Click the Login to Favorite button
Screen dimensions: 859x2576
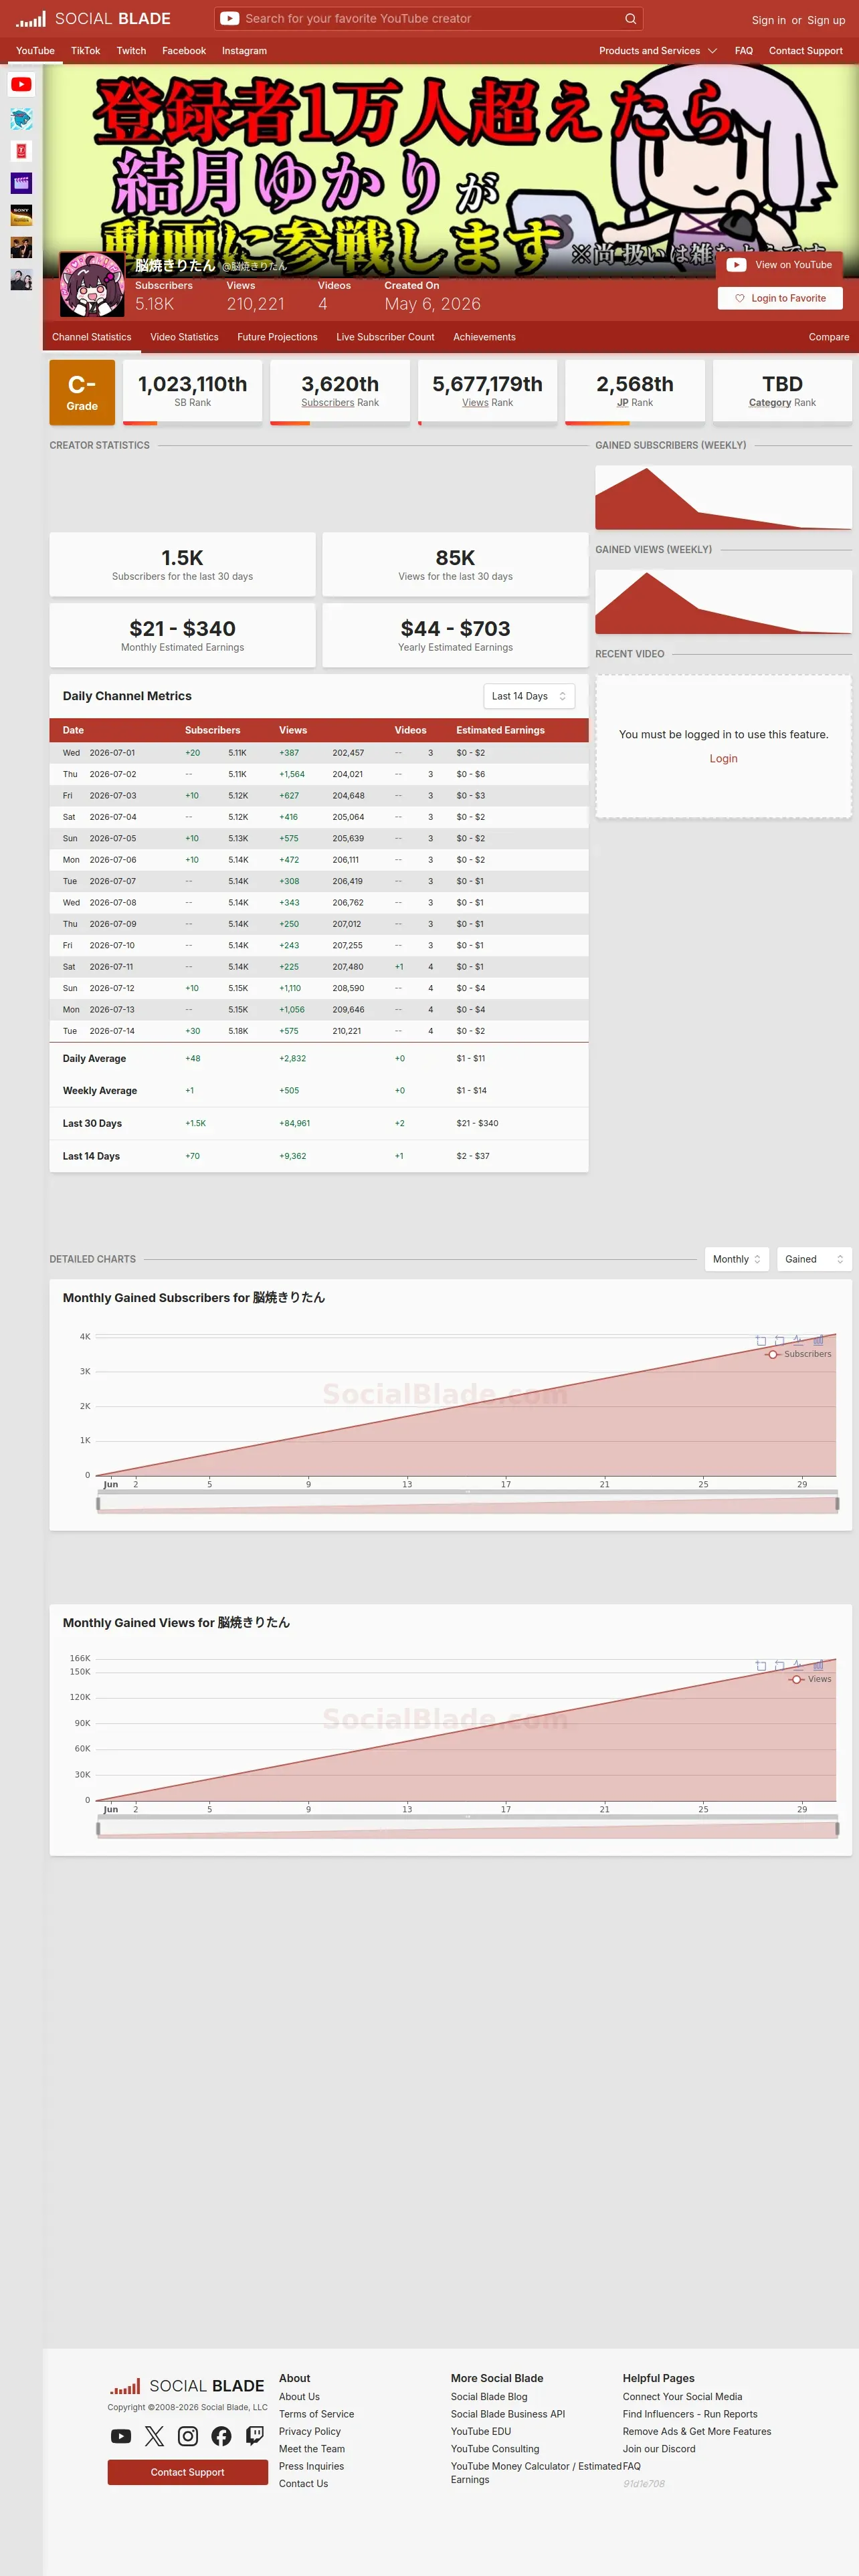(x=780, y=298)
